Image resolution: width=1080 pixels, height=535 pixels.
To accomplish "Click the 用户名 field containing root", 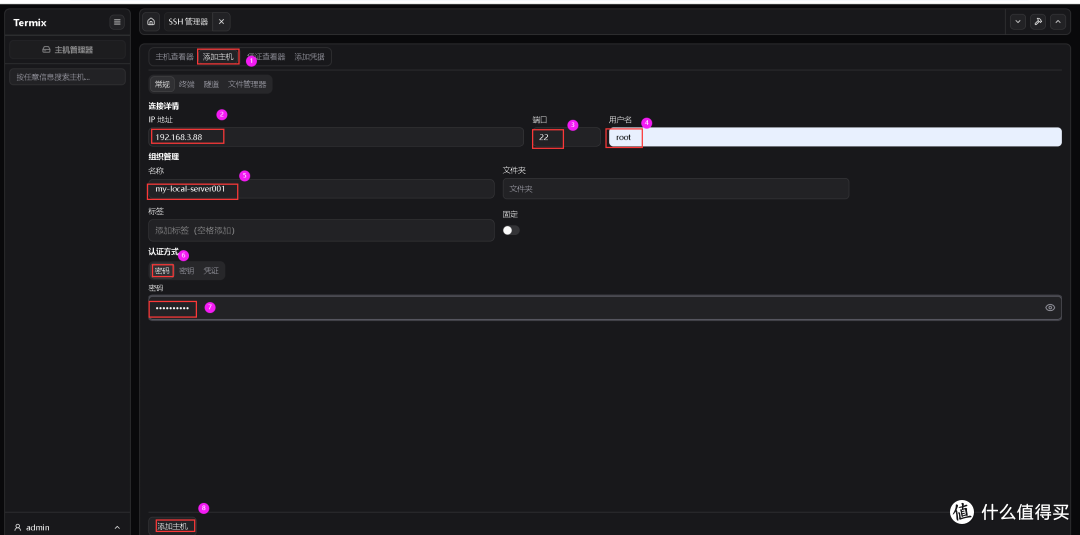I will (x=834, y=137).
